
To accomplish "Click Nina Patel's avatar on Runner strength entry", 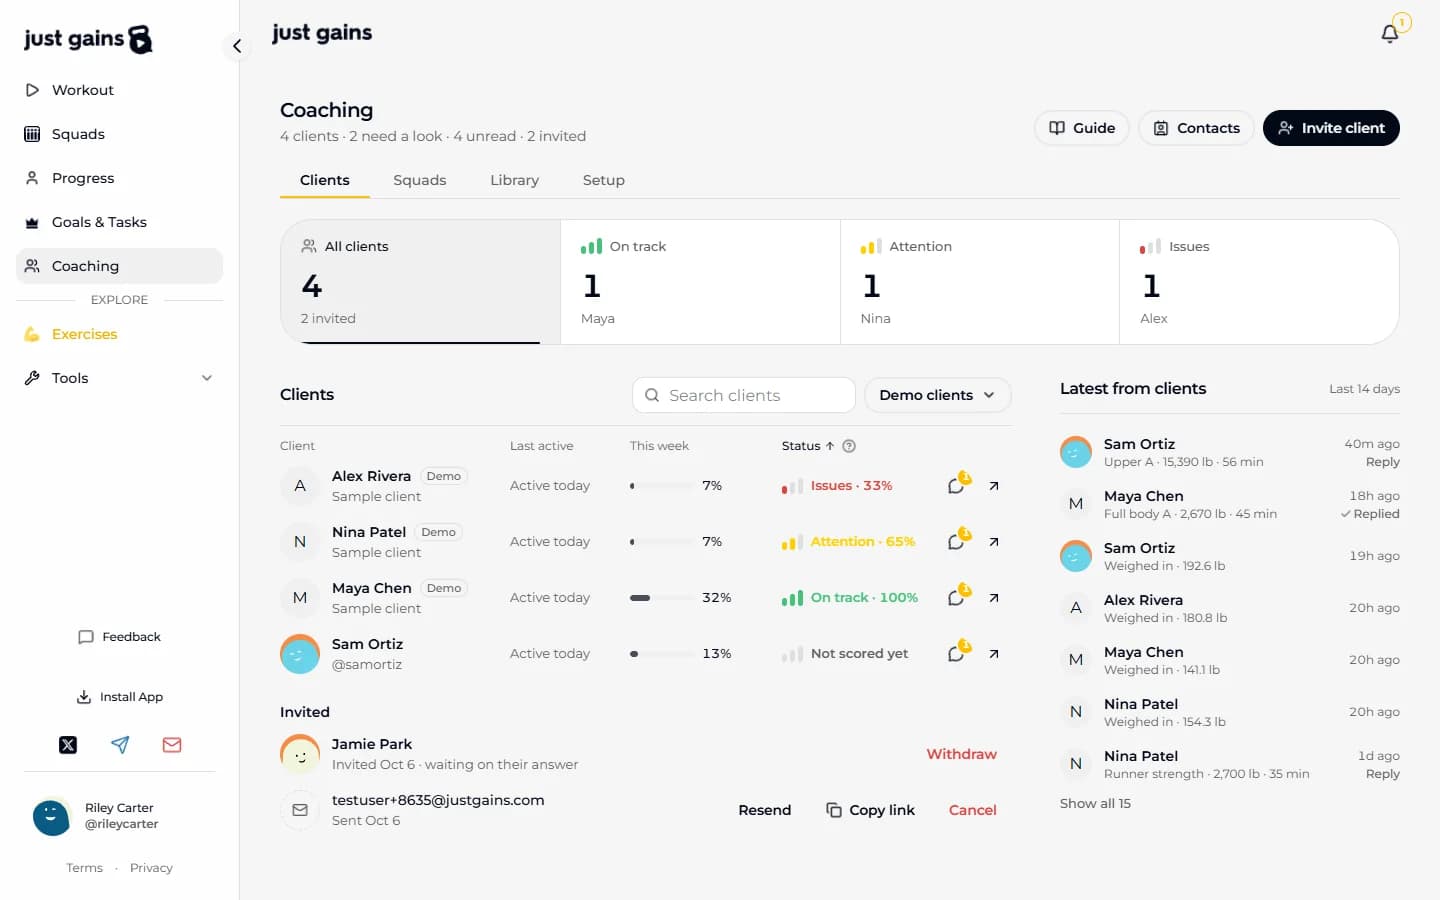I will point(1076,764).
